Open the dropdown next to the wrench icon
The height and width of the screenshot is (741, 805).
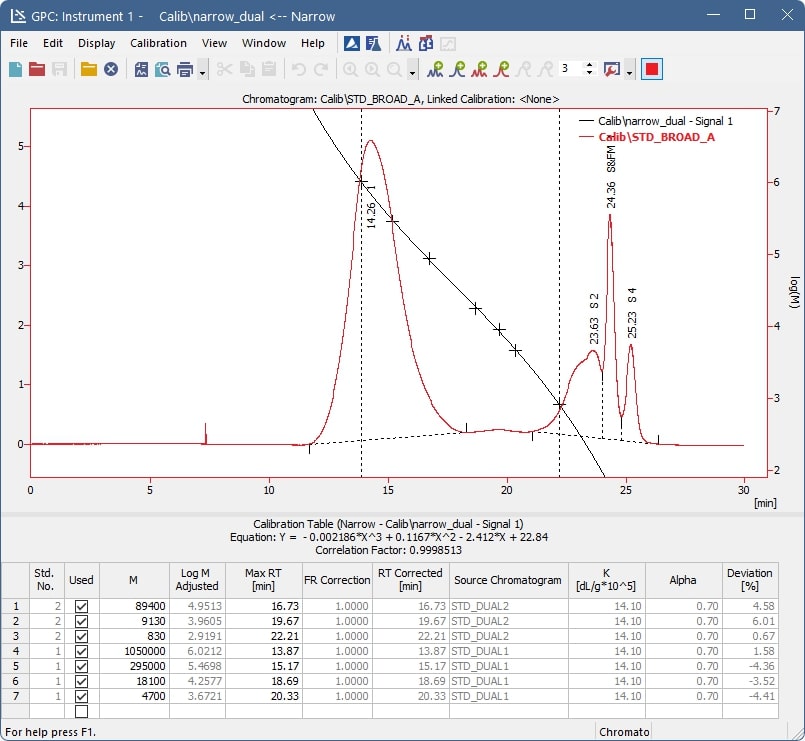click(629, 73)
